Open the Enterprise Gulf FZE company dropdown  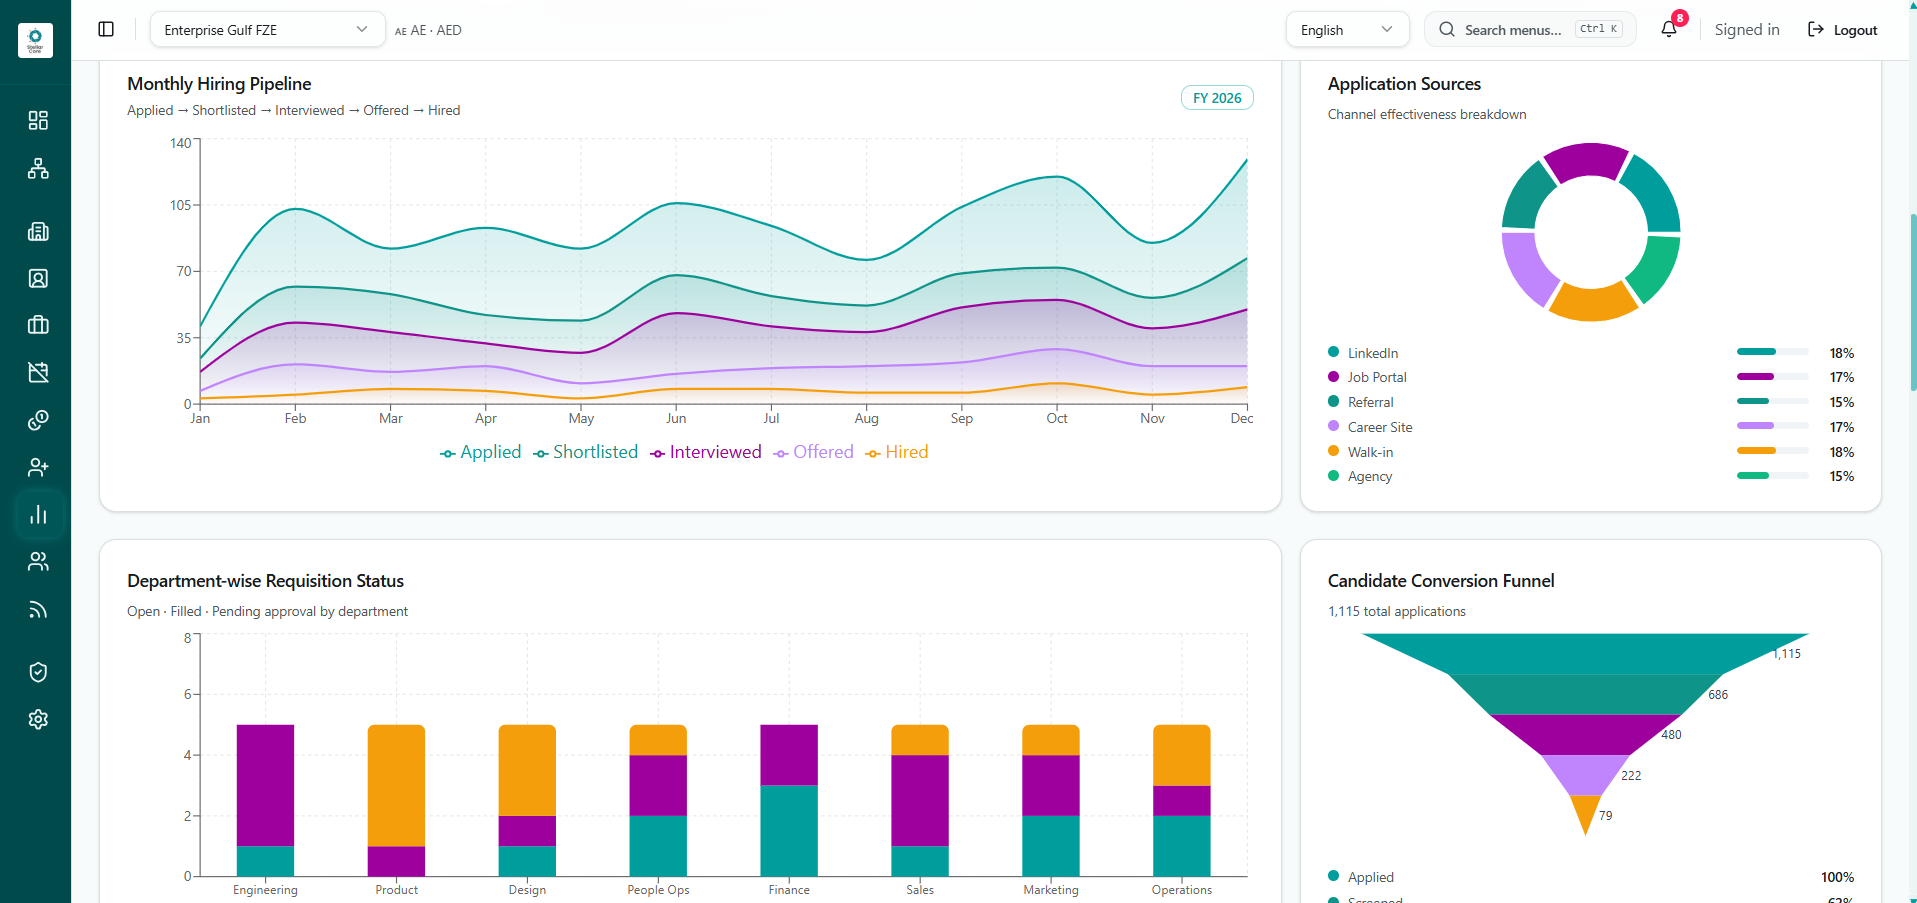pos(267,29)
